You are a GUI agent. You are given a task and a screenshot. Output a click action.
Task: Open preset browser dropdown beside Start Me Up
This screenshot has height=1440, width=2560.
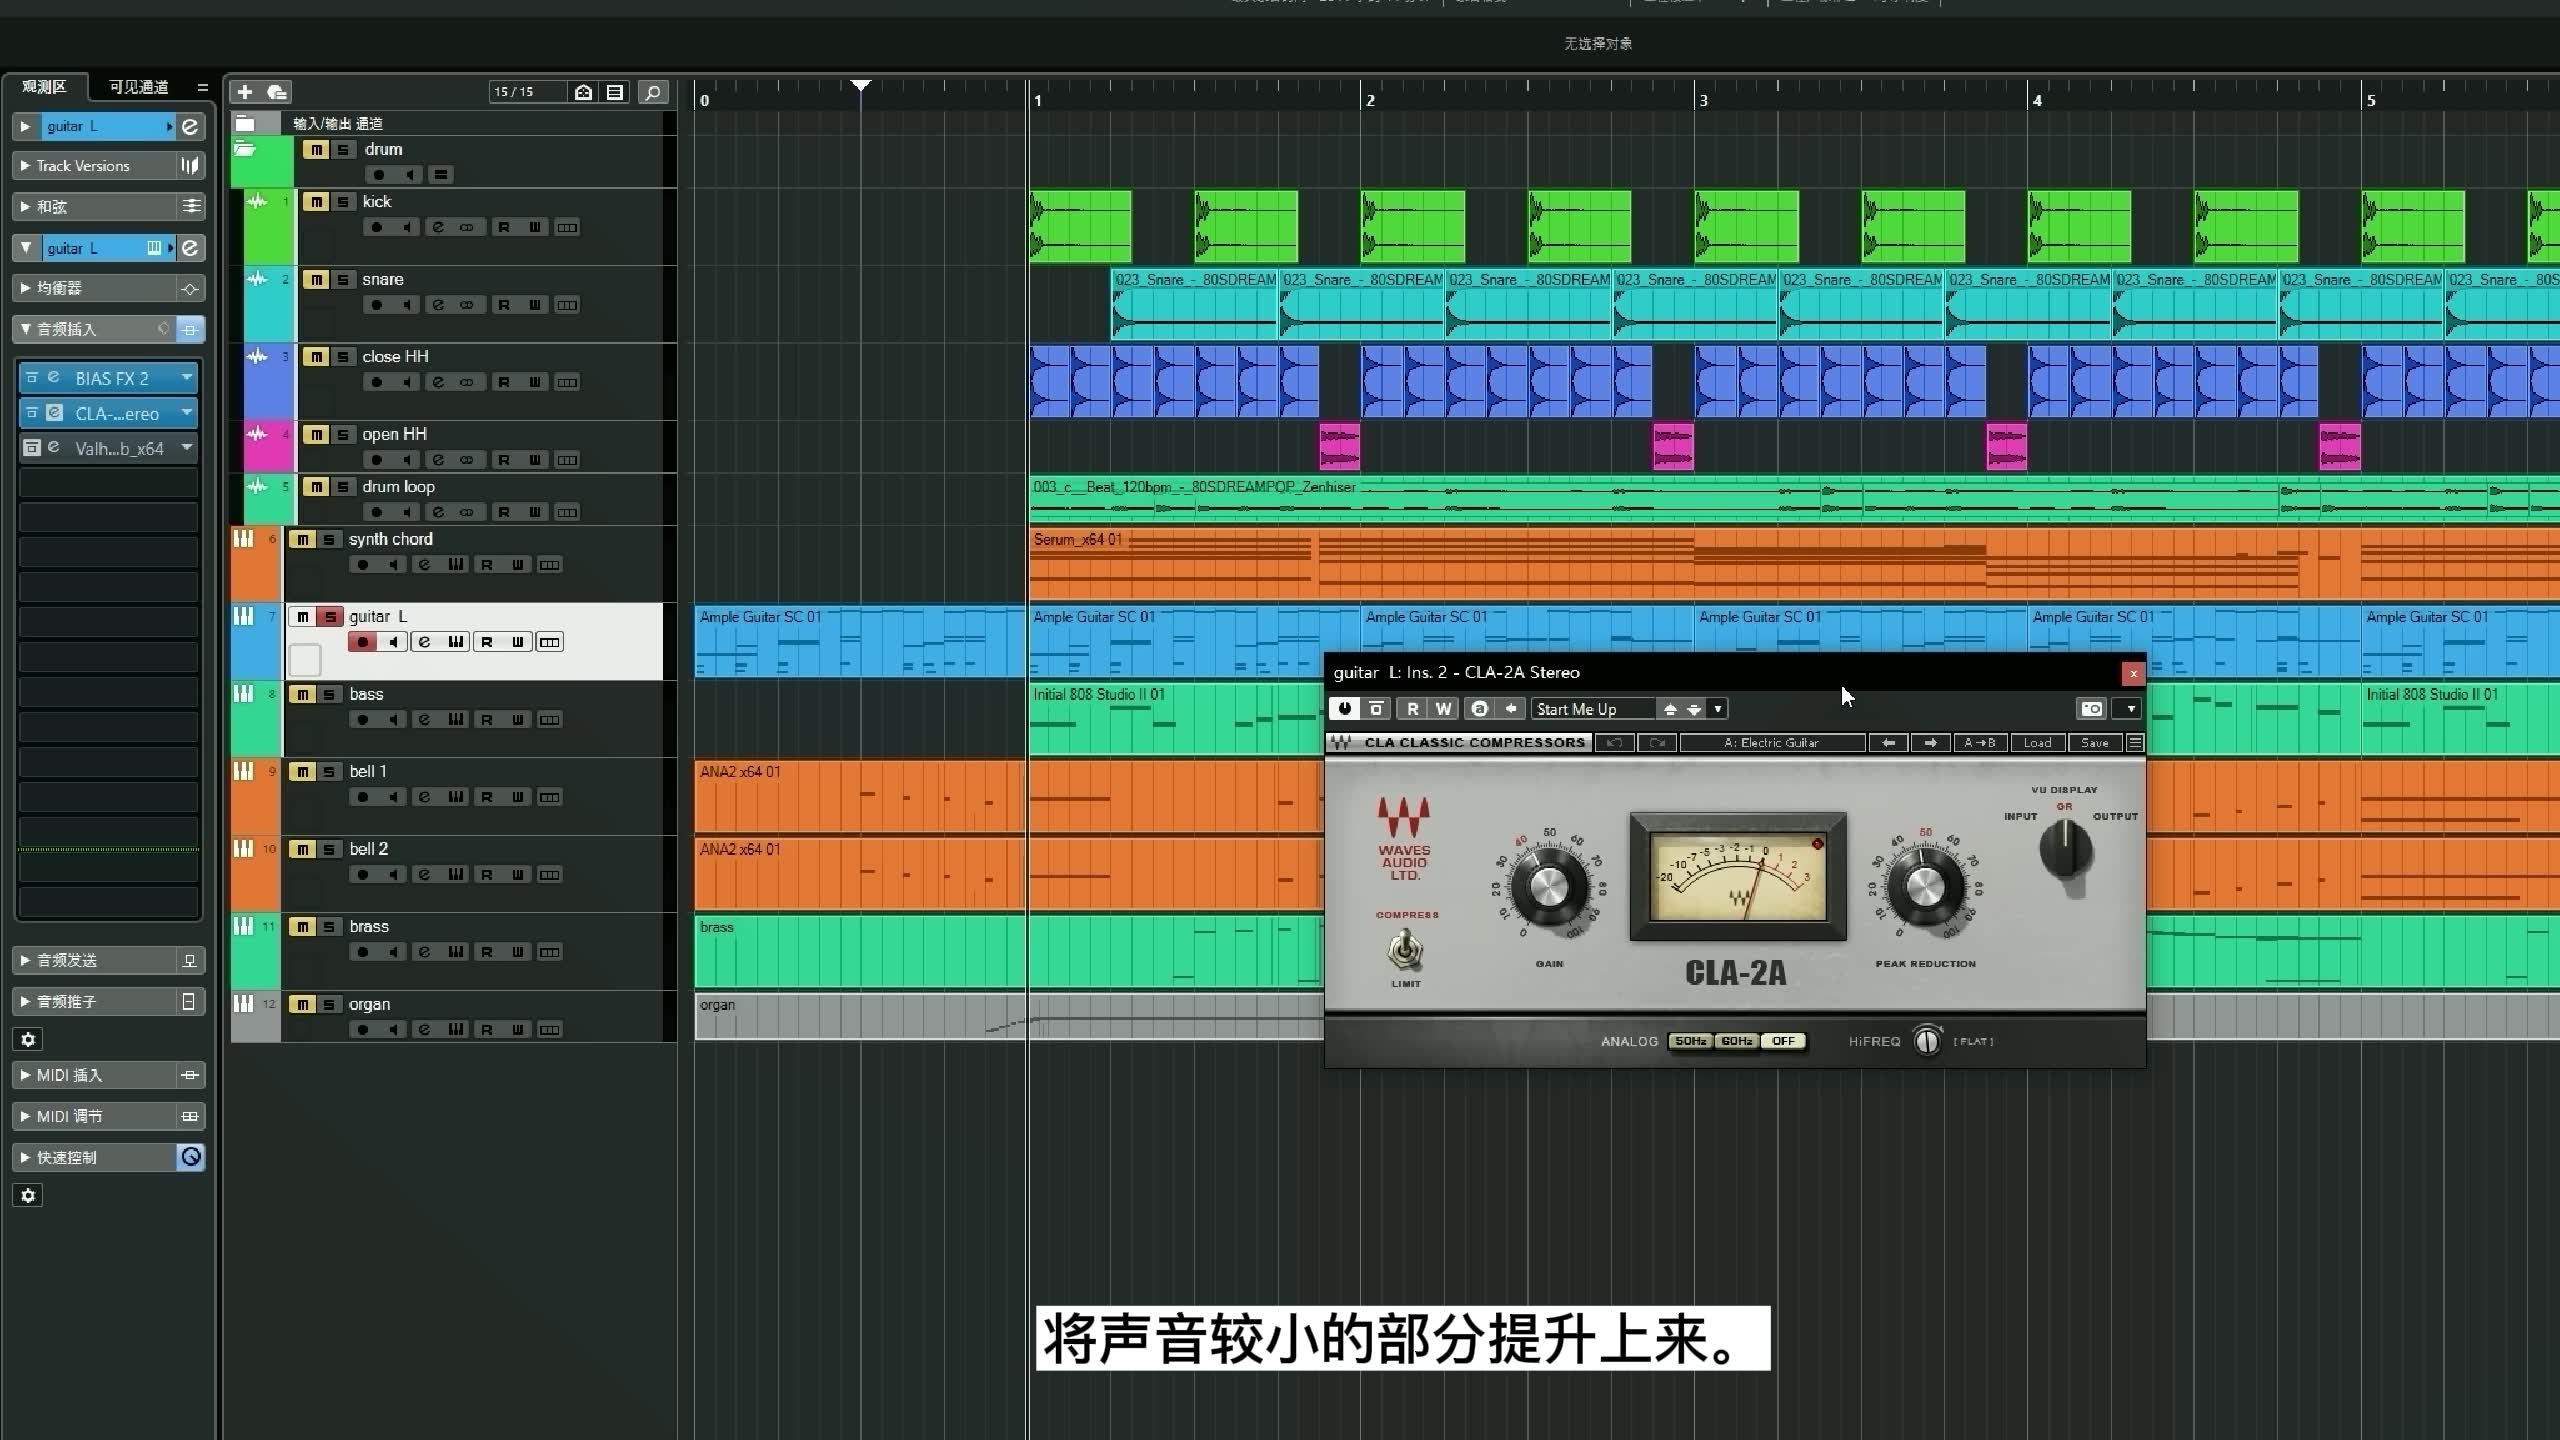click(1718, 709)
